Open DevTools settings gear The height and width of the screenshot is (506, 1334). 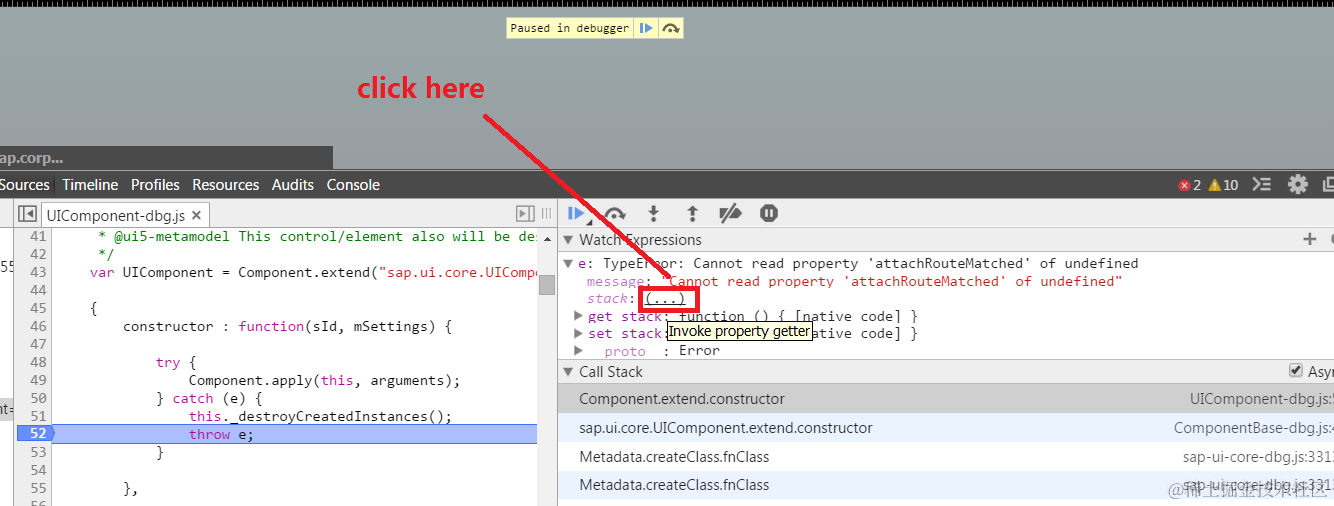(x=1297, y=185)
